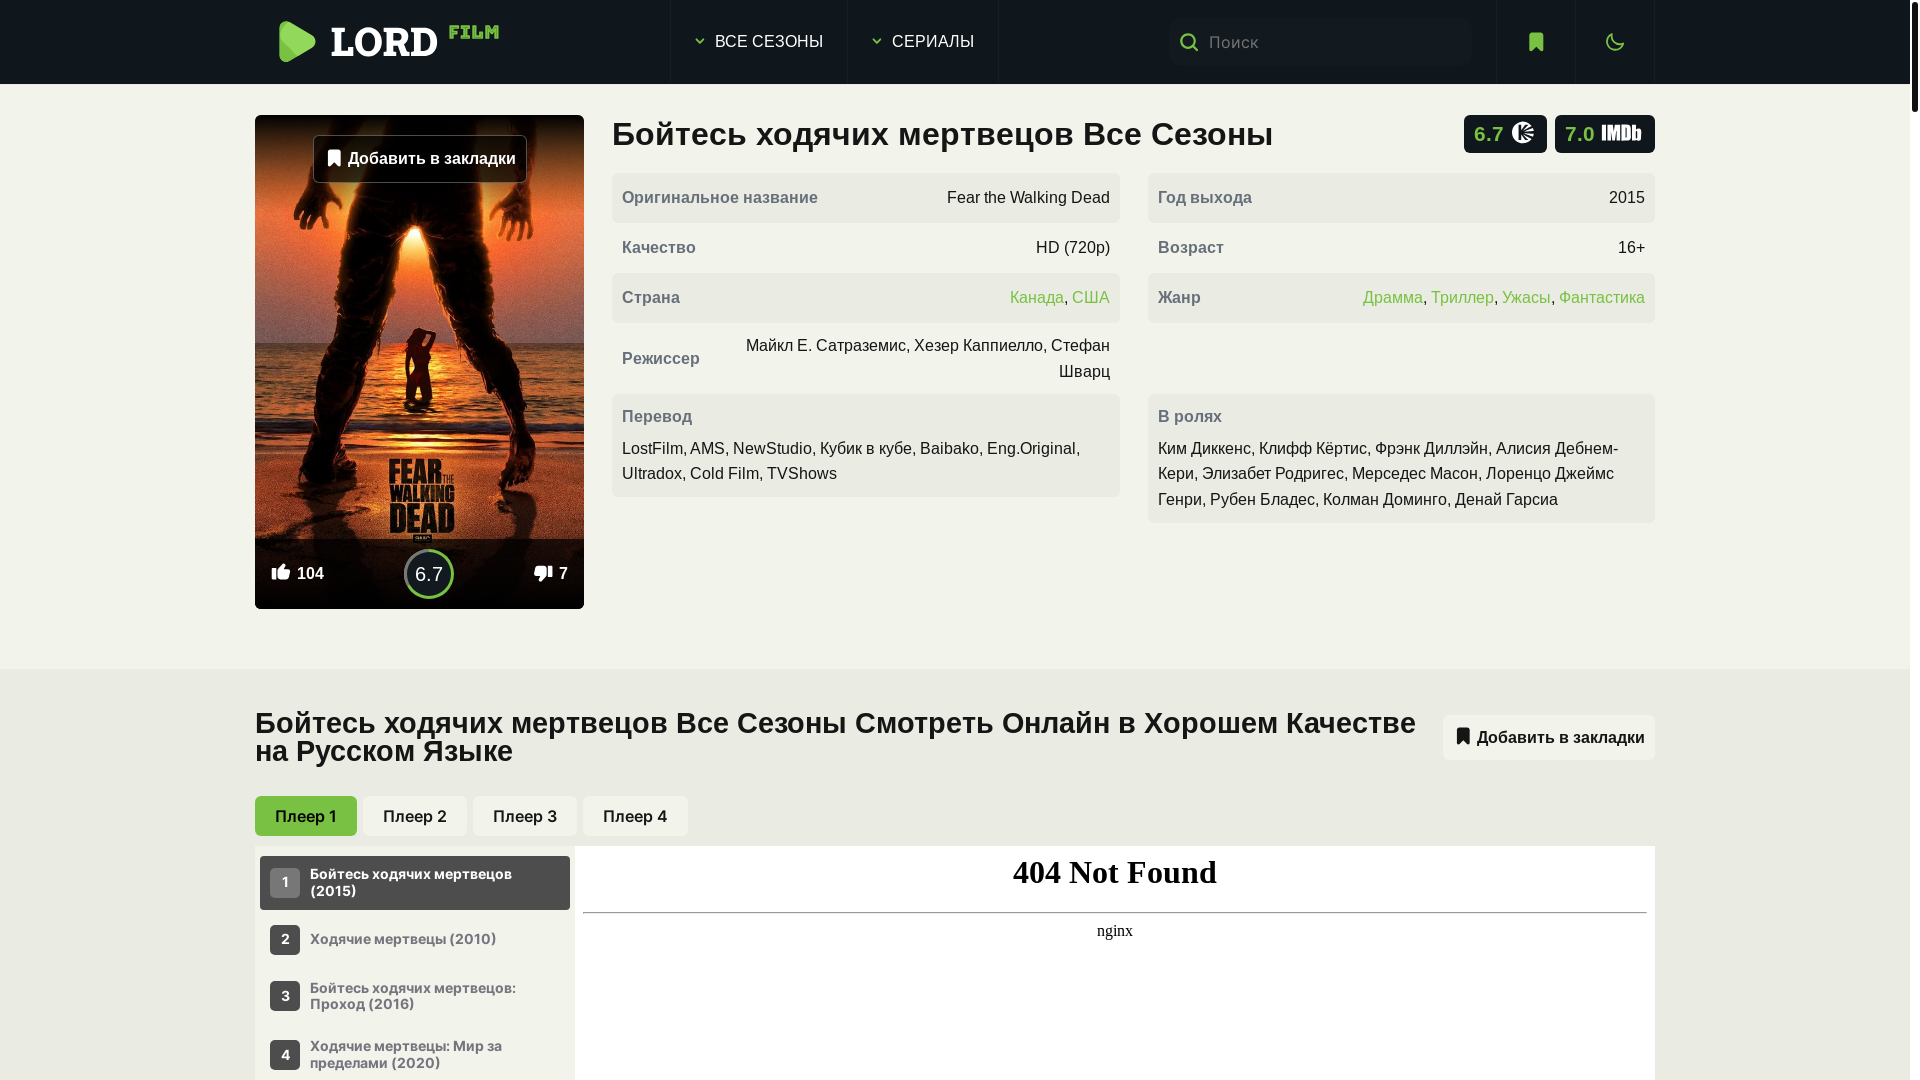Toggle dark mode moon icon
Viewport: 1920px width, 1080px height.
(1614, 42)
